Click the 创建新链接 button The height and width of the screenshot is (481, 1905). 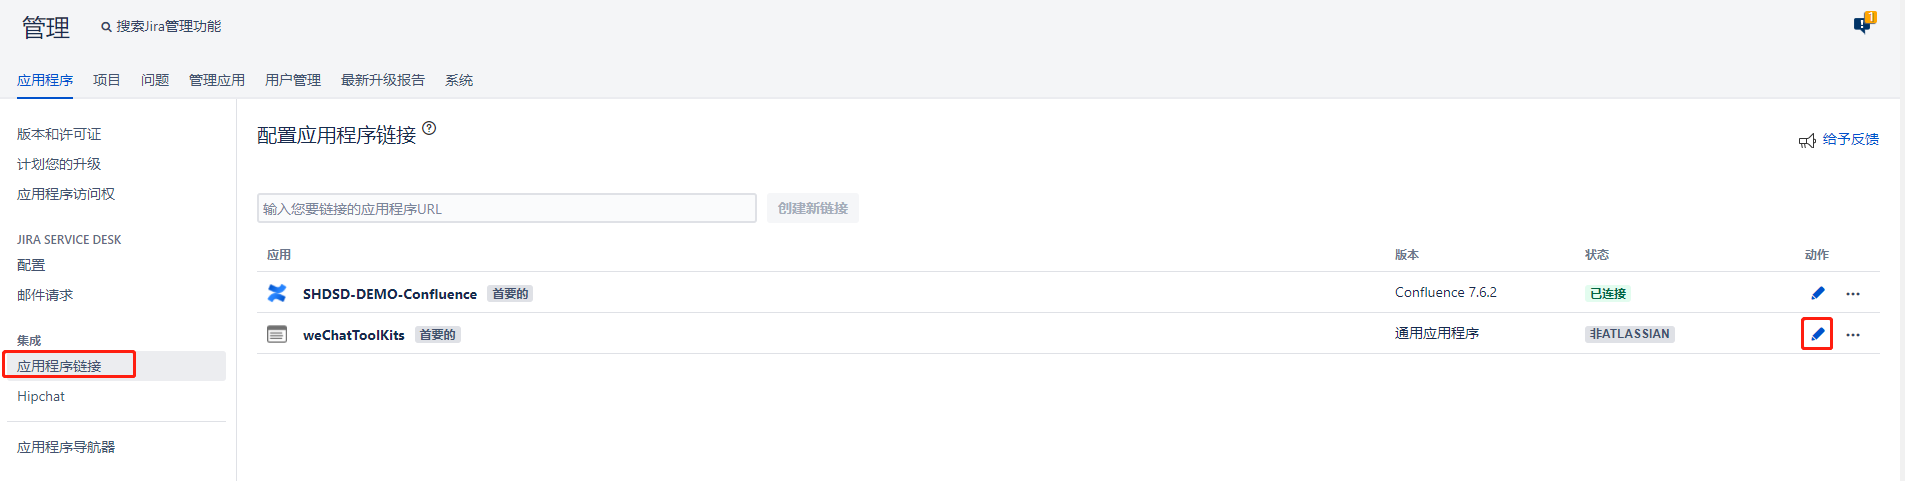(812, 208)
